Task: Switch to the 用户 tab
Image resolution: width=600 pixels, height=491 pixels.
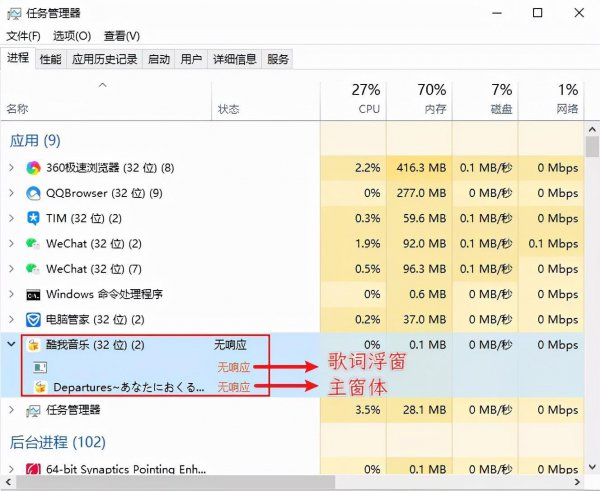Action: (191, 59)
